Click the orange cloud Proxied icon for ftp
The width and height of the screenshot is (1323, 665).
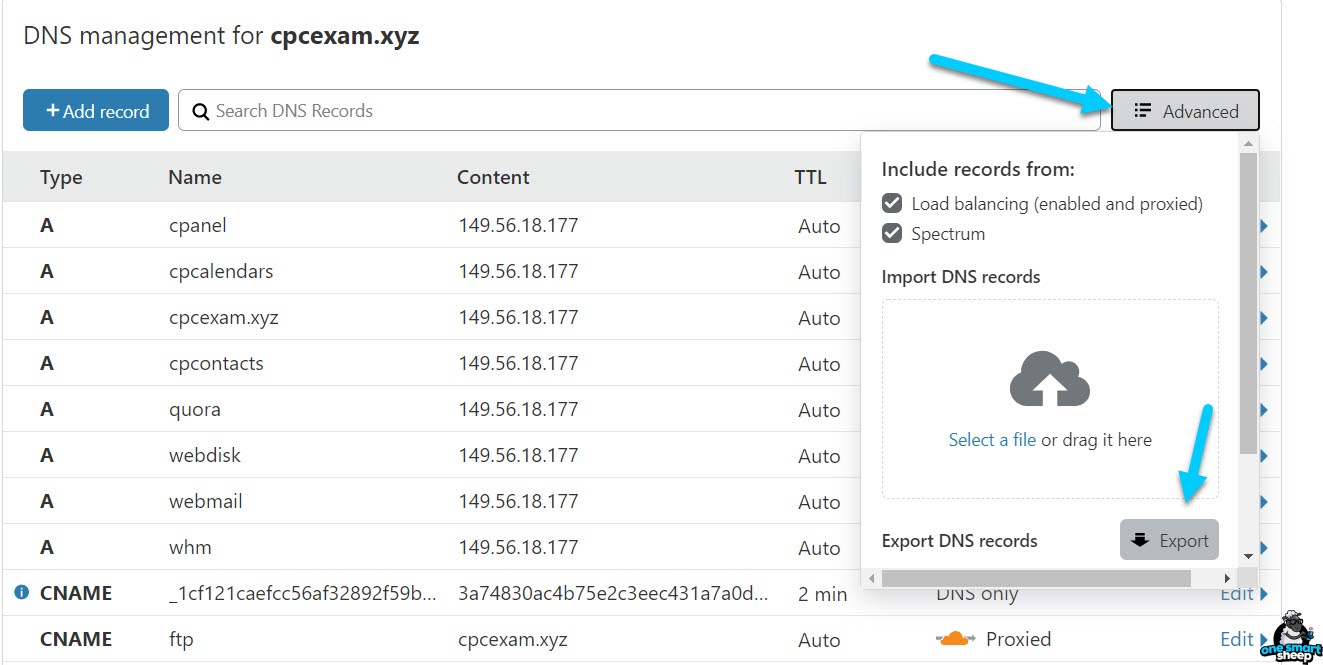pyautogui.click(x=954, y=639)
